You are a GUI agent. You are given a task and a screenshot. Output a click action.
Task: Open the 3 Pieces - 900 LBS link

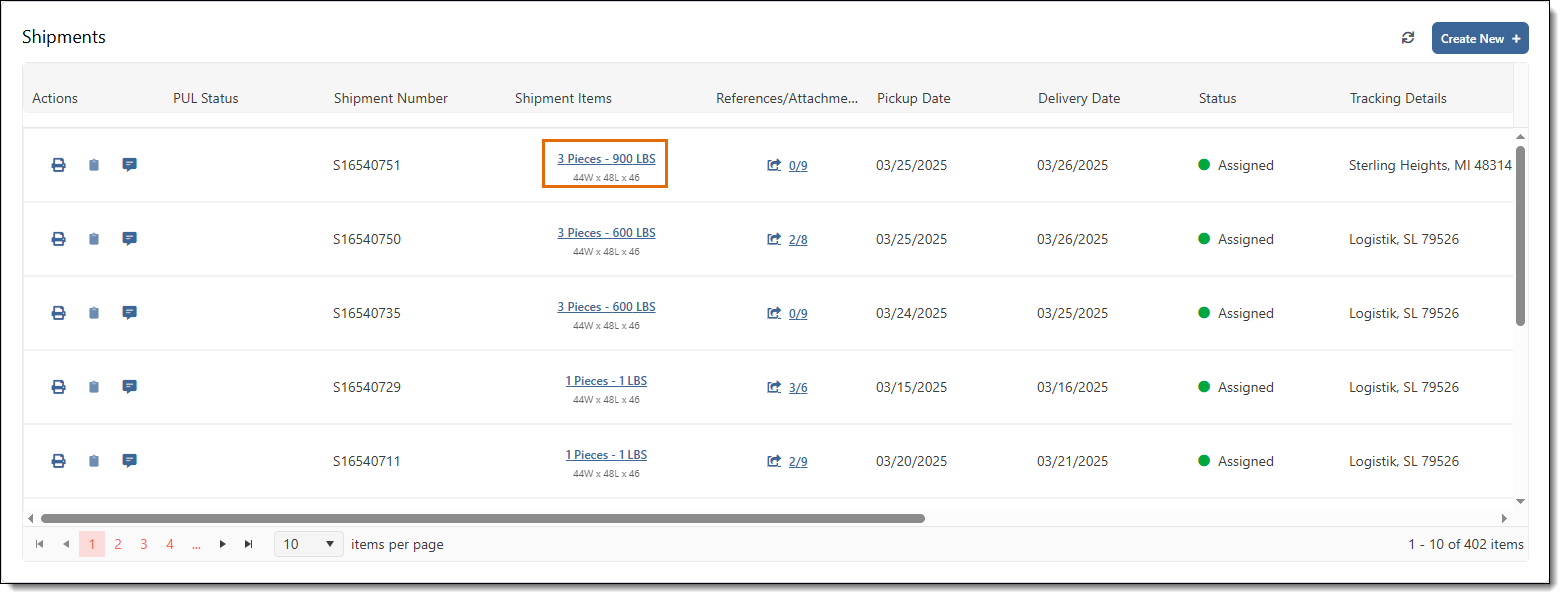coord(606,159)
